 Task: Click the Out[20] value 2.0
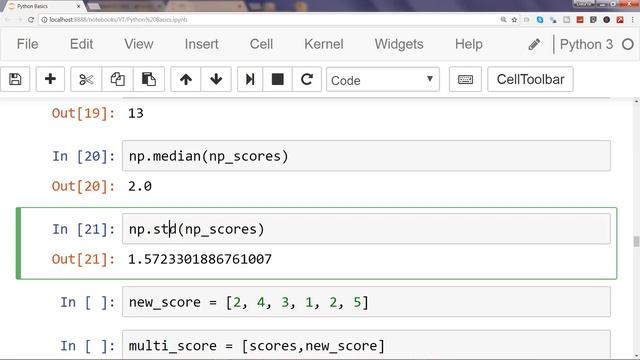pyautogui.click(x=140, y=186)
